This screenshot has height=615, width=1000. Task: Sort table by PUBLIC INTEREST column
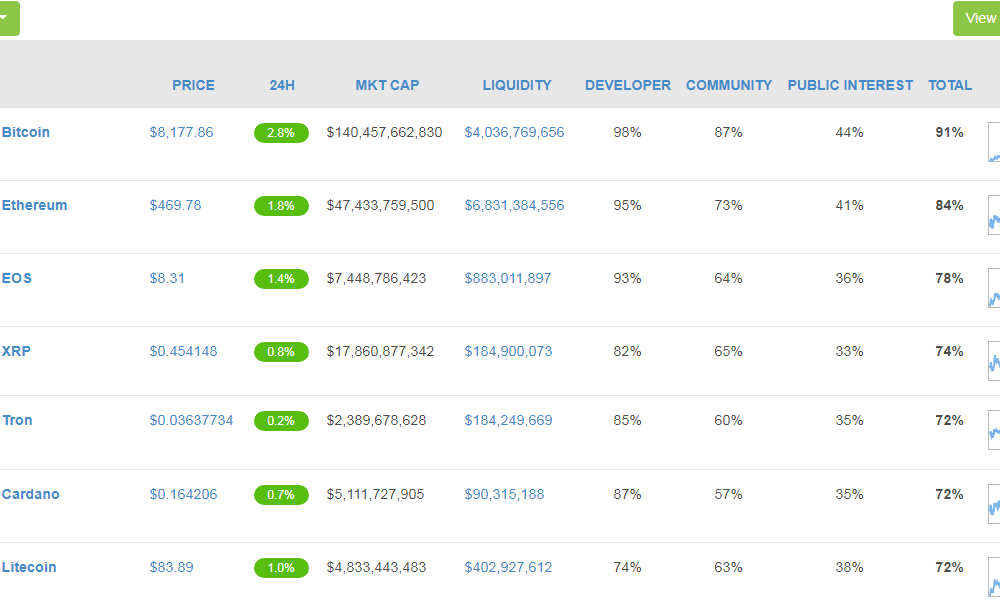850,85
